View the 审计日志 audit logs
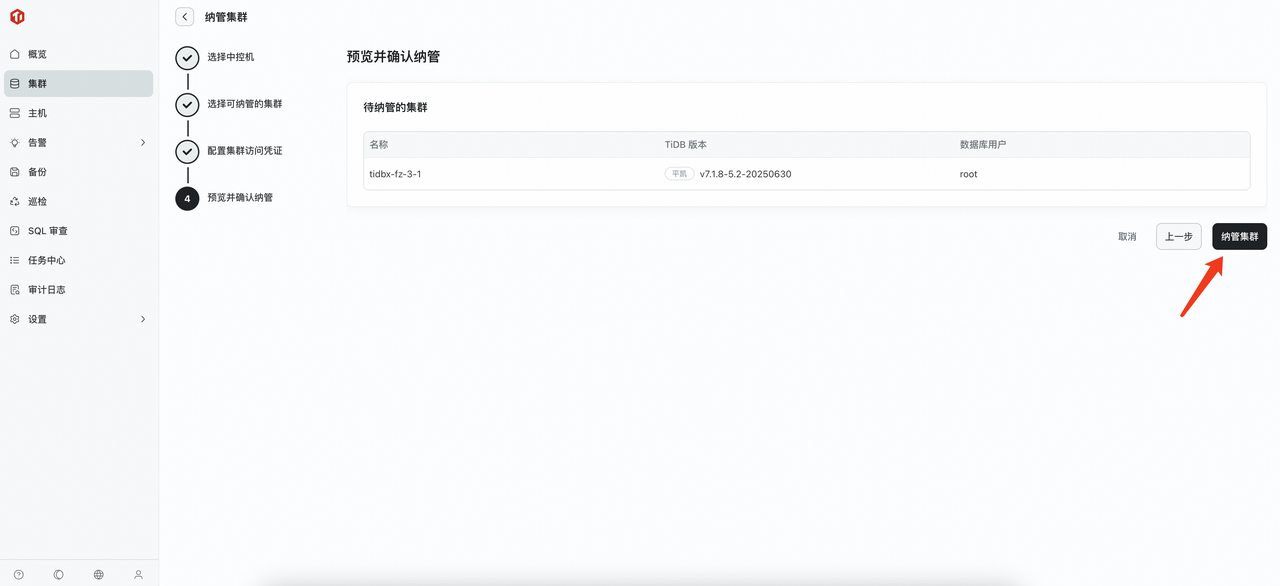Viewport: 1280px width, 586px height. click(45, 289)
